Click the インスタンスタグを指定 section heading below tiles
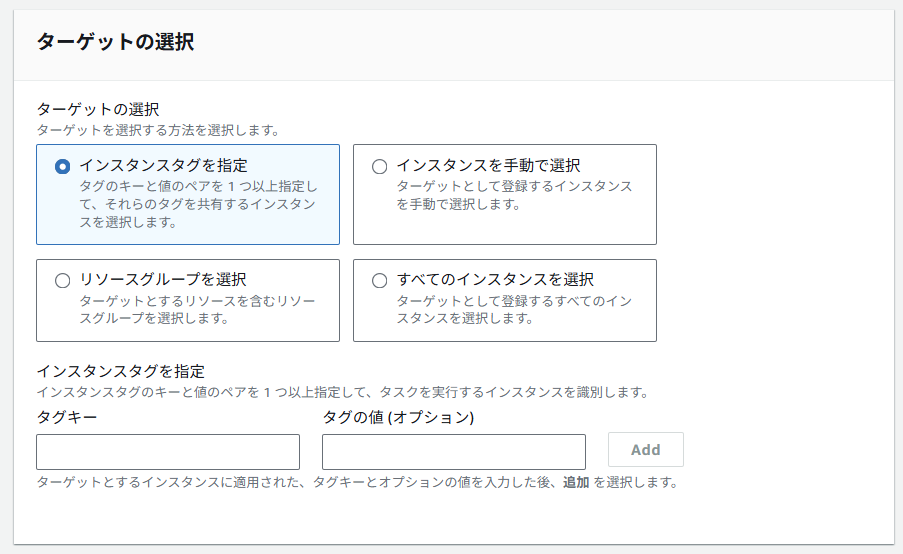The height and width of the screenshot is (554, 903). coord(120,371)
